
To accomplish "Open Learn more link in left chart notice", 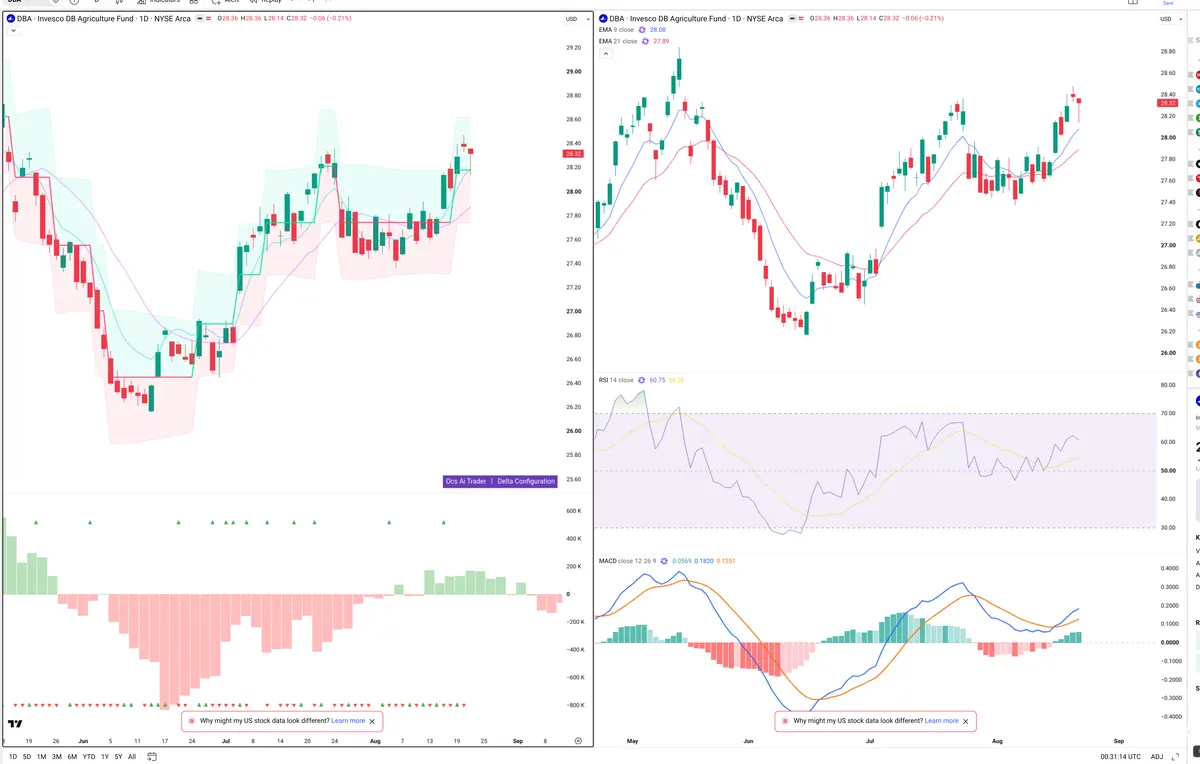I will pos(348,721).
